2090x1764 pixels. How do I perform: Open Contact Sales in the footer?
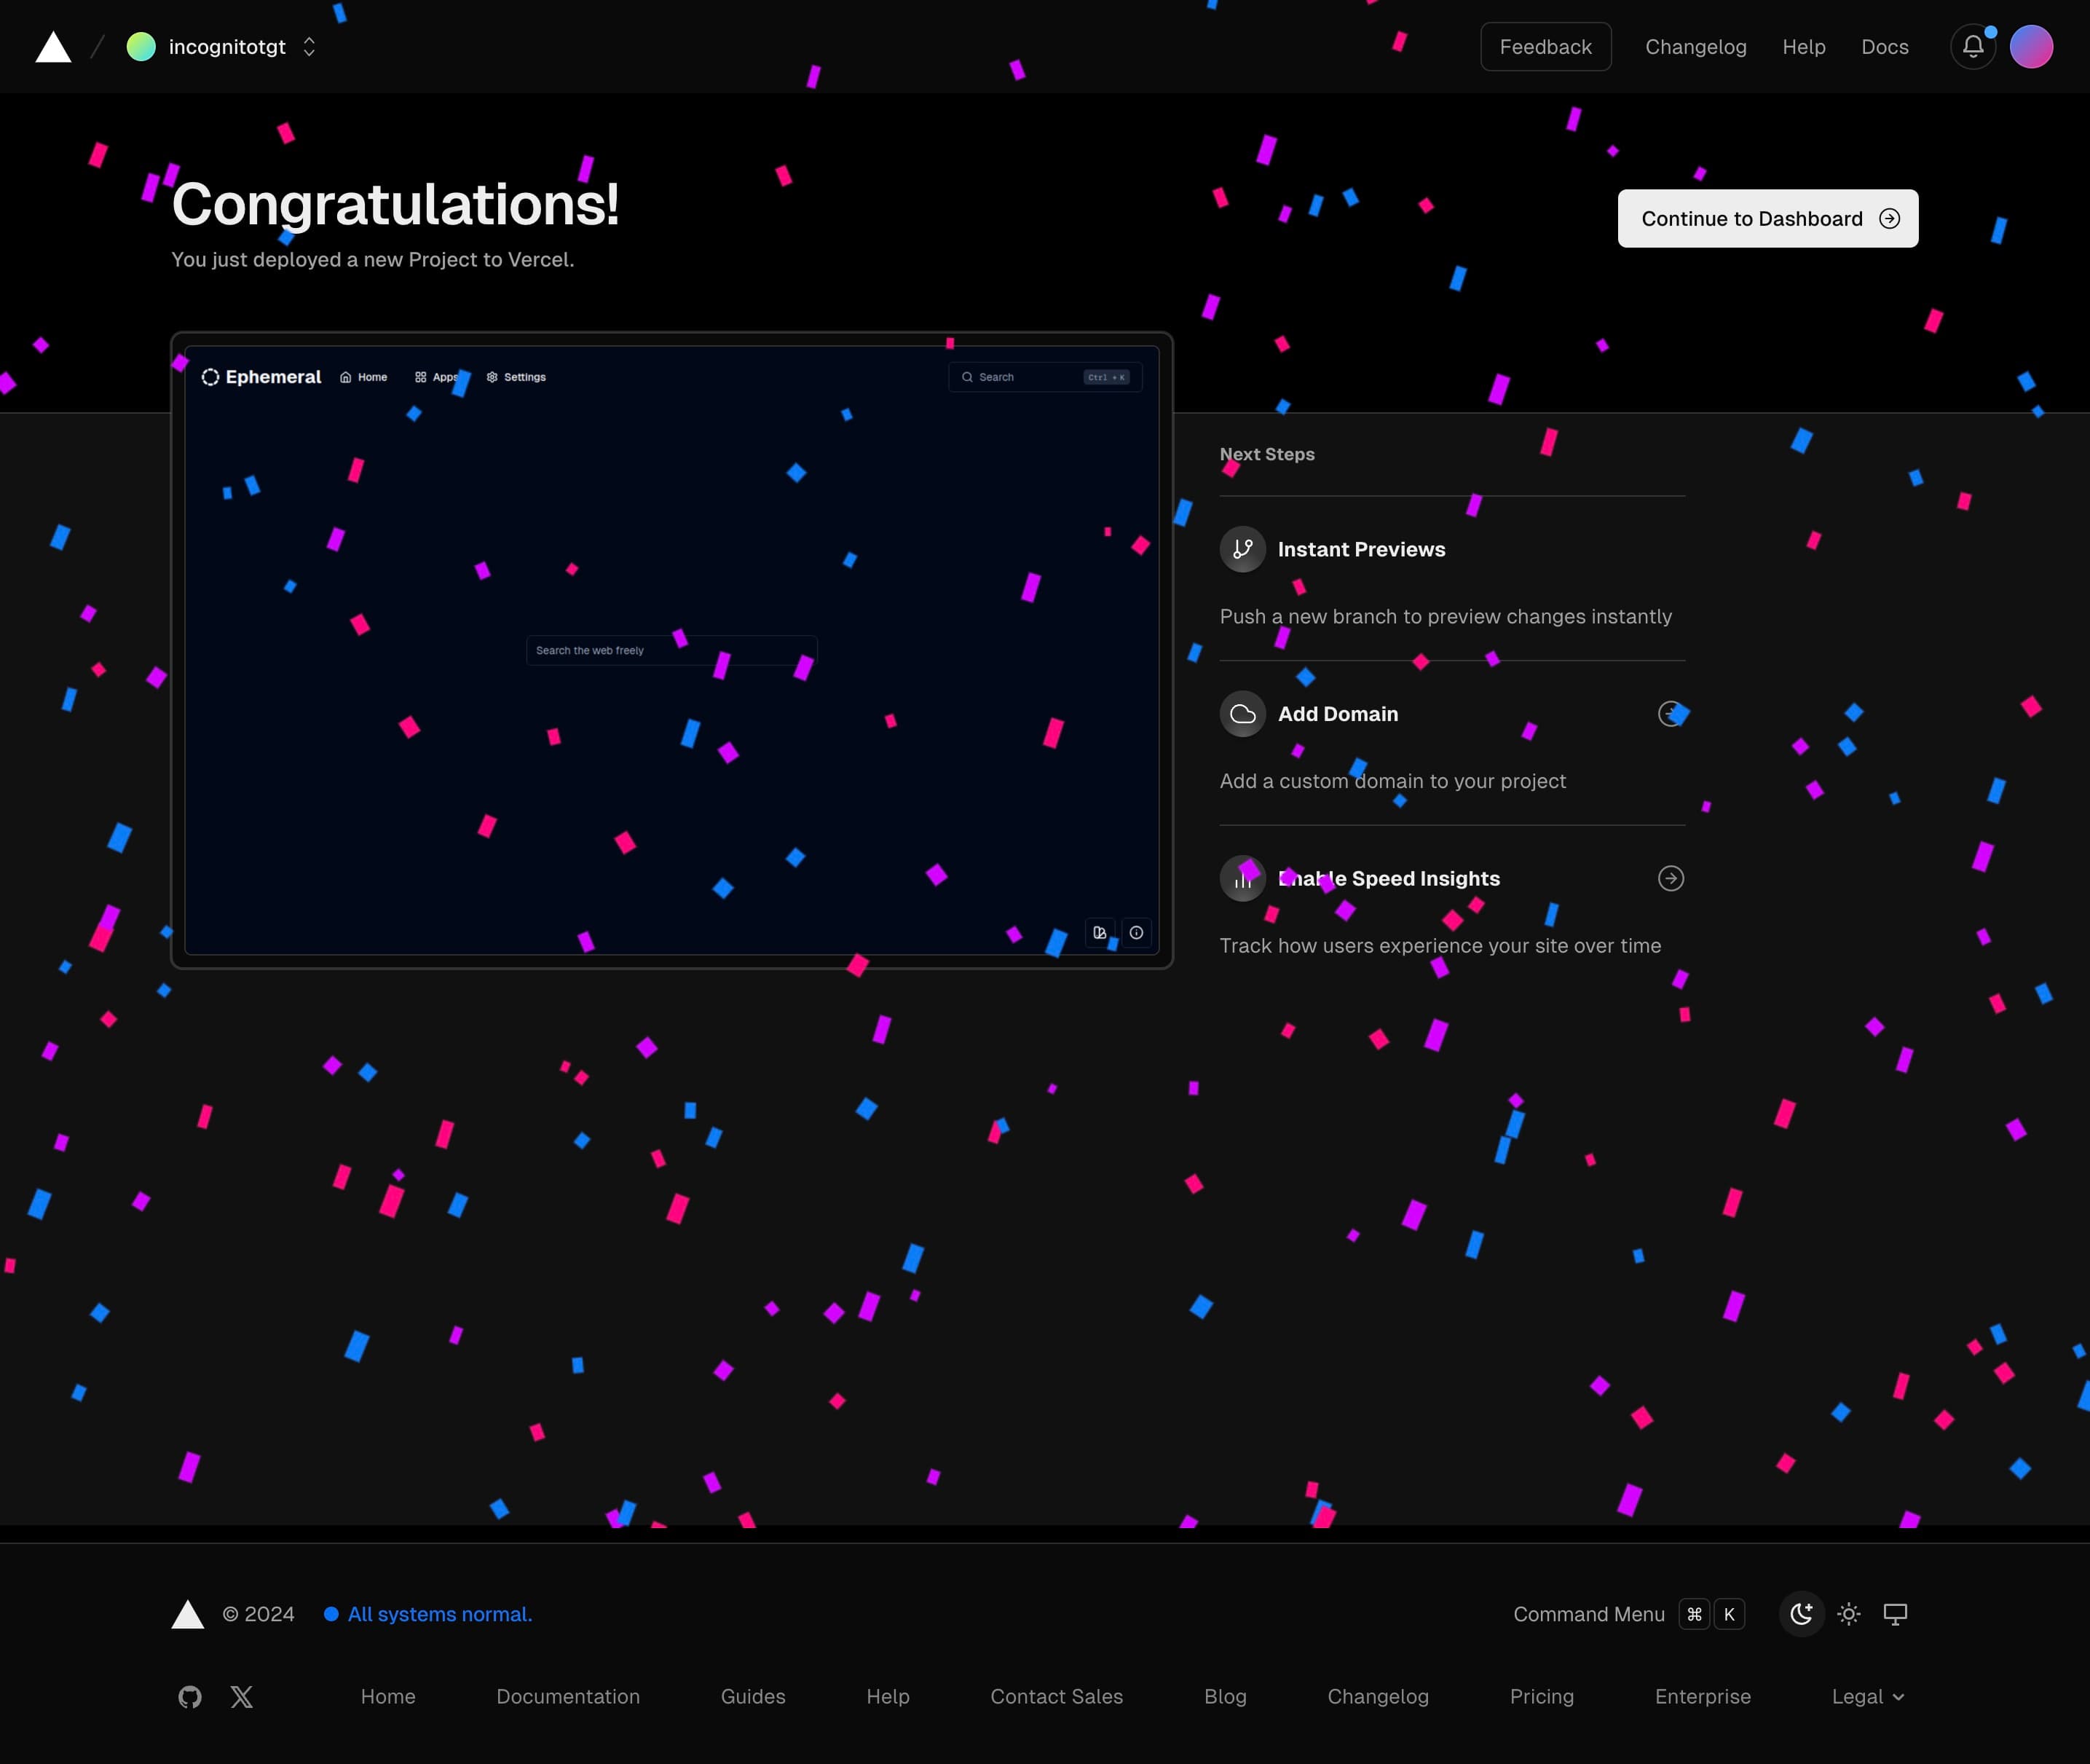click(1056, 1697)
